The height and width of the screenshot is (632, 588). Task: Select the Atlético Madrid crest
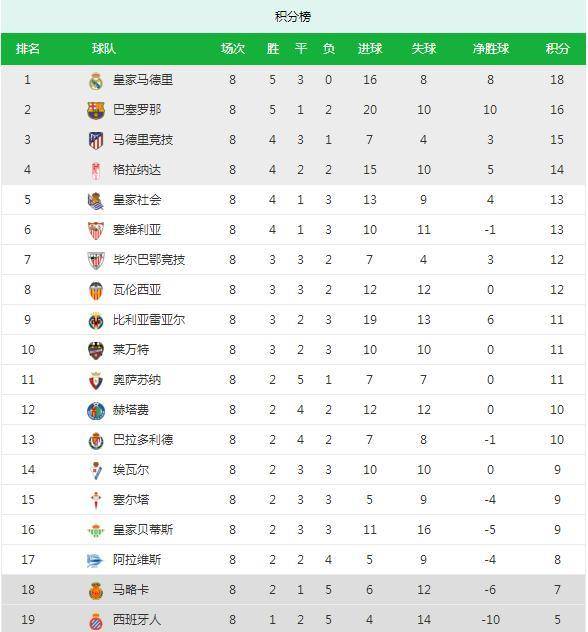(x=96, y=140)
